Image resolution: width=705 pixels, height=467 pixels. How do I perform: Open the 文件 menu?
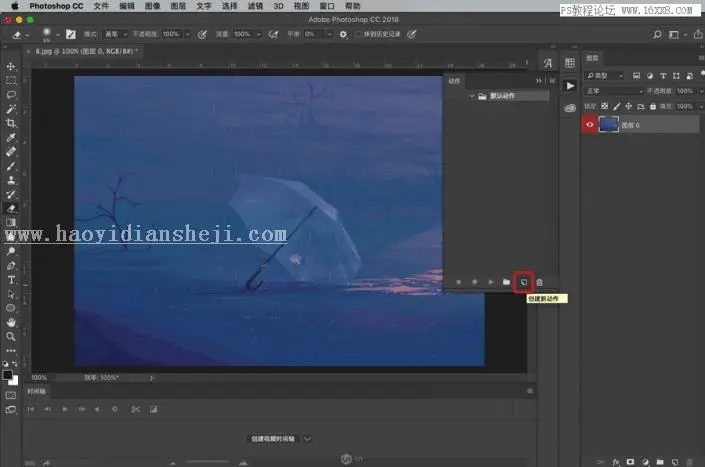[101, 6]
